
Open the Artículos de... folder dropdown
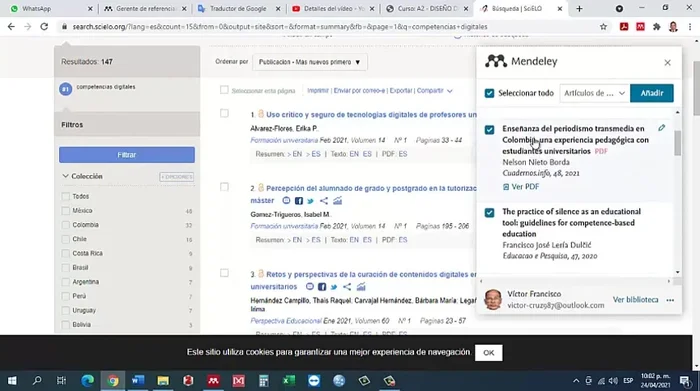point(594,93)
